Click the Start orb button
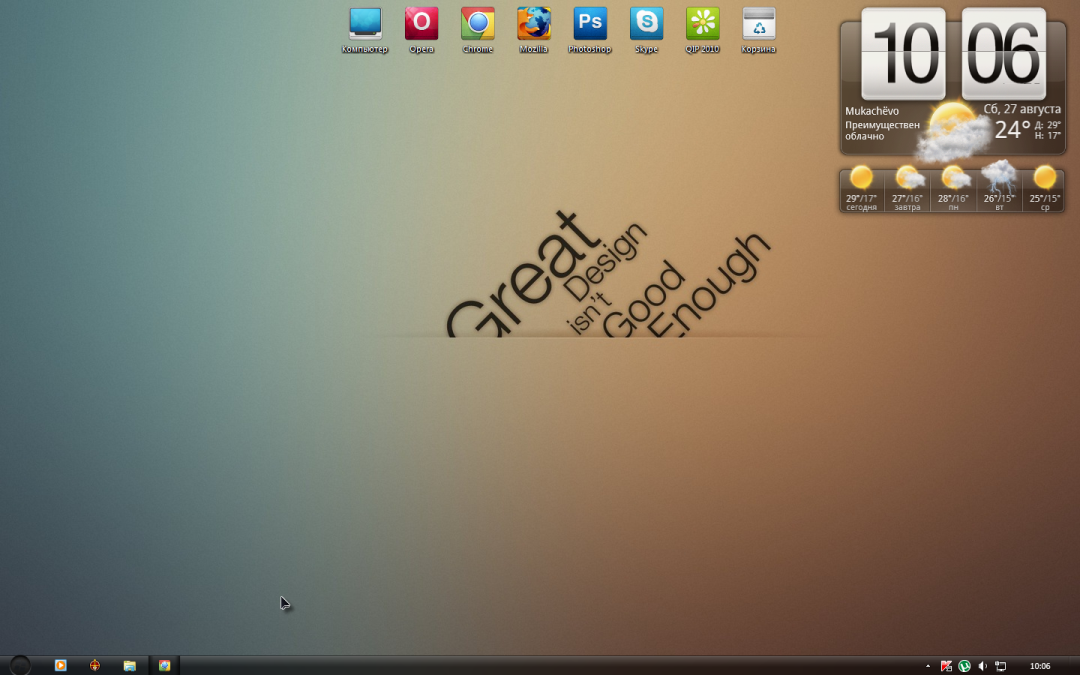1080x675 pixels. click(x=20, y=665)
